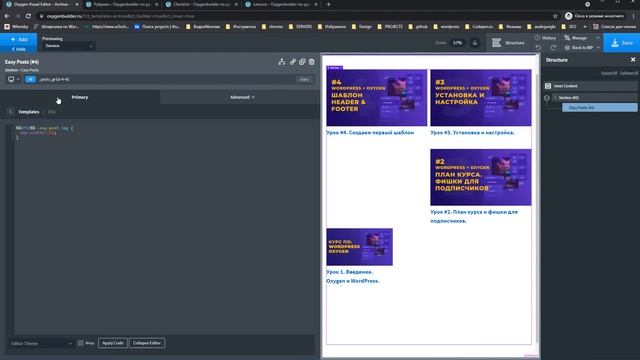The width and height of the screenshot is (640, 360).
Task: Click Collapse All in Structure panel
Action: [x=629, y=73]
